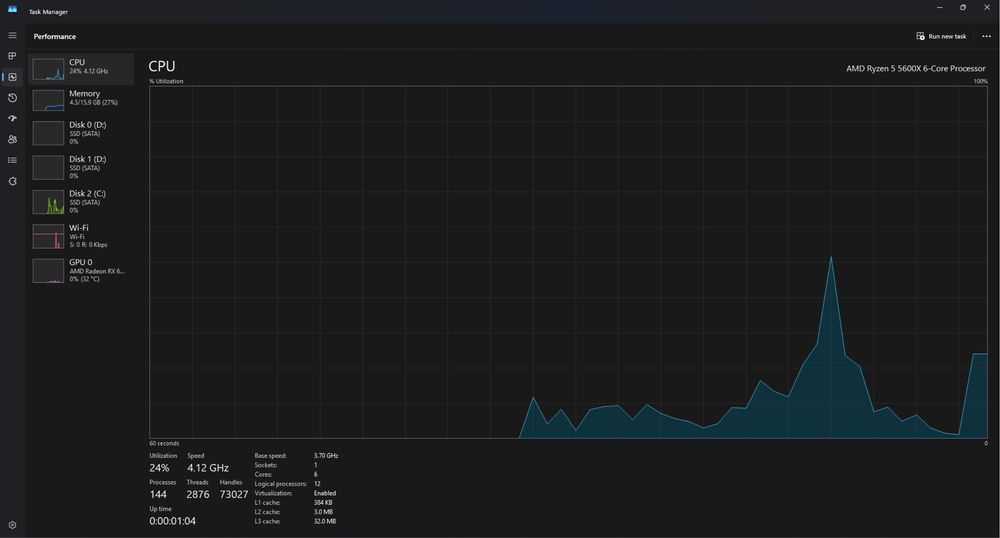Image resolution: width=1000 pixels, height=538 pixels.
Task: Click the 60 seconds axis label
Action: click(x=164, y=444)
